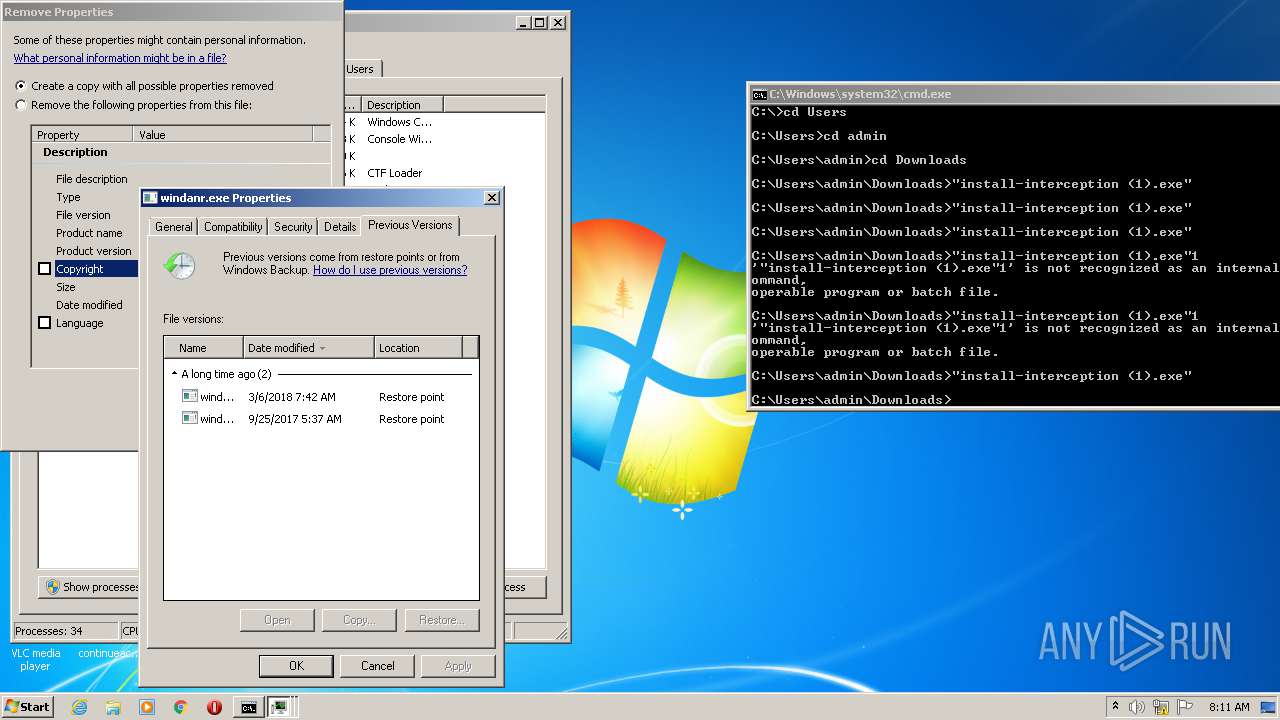Select 'Windows C…' process in Task Manager

[400, 122]
